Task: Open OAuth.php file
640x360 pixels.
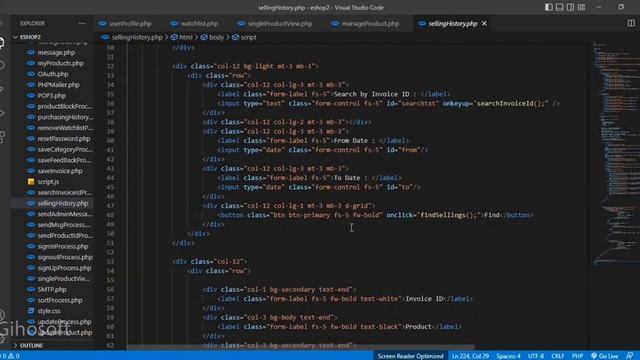Action: [53, 74]
